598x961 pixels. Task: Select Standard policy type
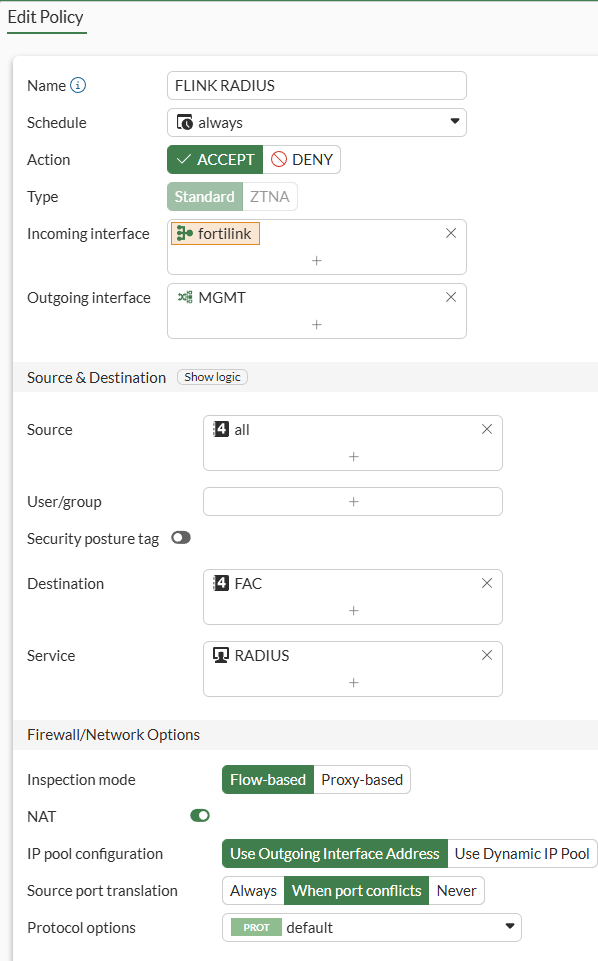pyautogui.click(x=205, y=196)
